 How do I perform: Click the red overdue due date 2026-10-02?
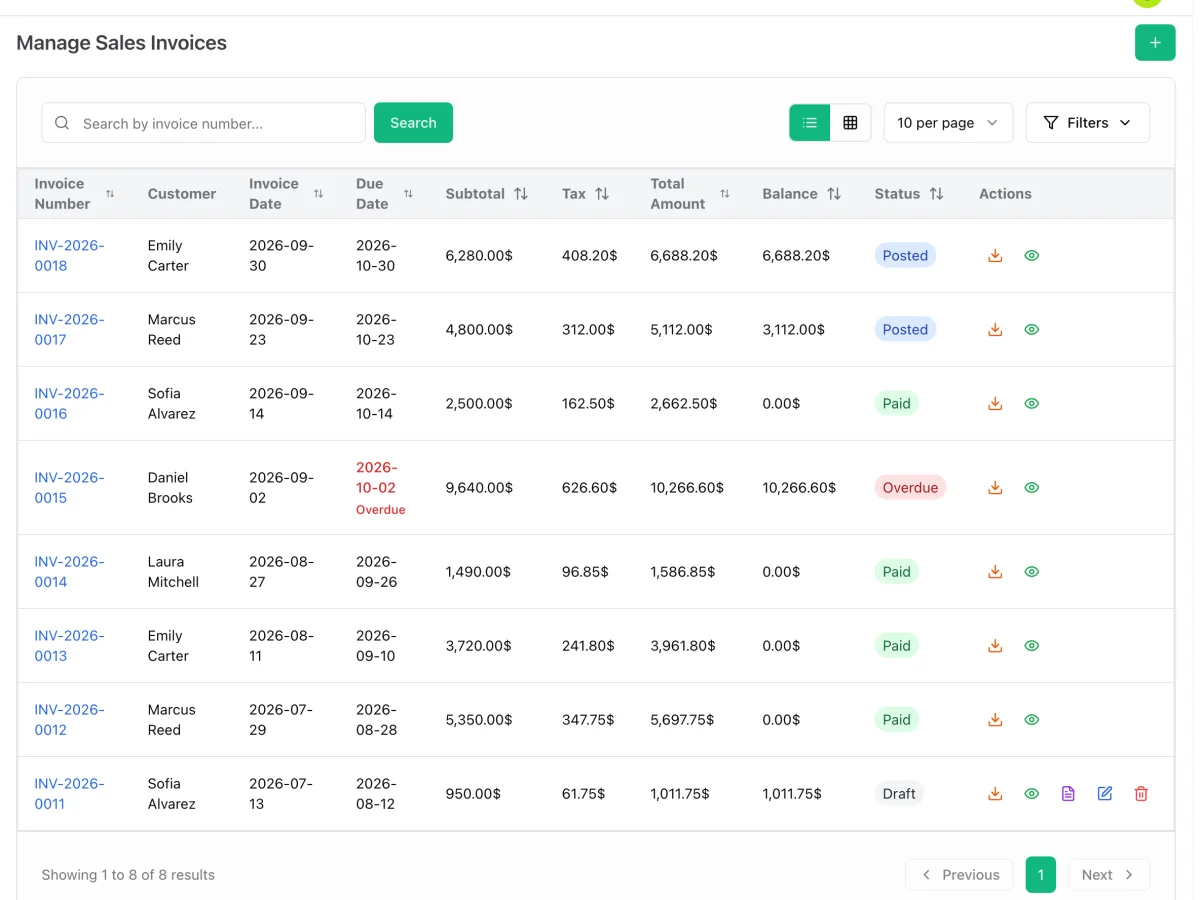pos(376,478)
